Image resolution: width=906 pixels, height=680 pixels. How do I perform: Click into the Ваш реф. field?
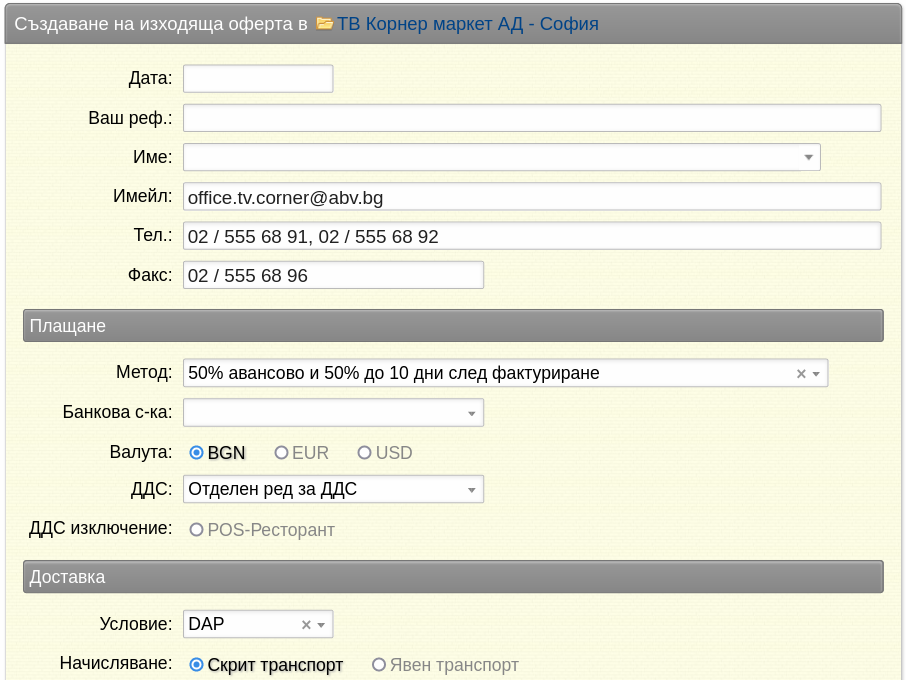pyautogui.click(x=532, y=118)
